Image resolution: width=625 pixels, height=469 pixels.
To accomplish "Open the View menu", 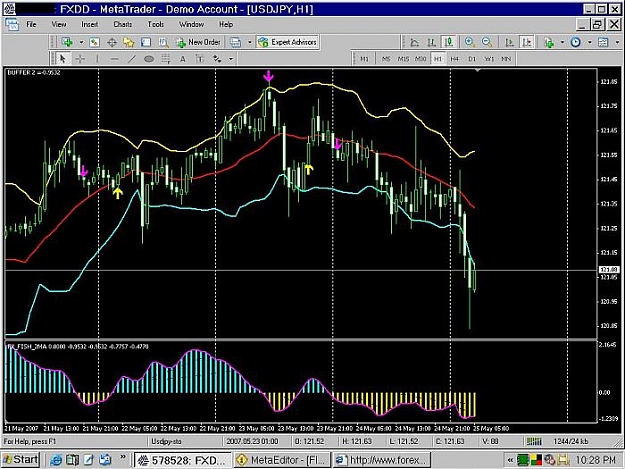I will (x=59, y=24).
